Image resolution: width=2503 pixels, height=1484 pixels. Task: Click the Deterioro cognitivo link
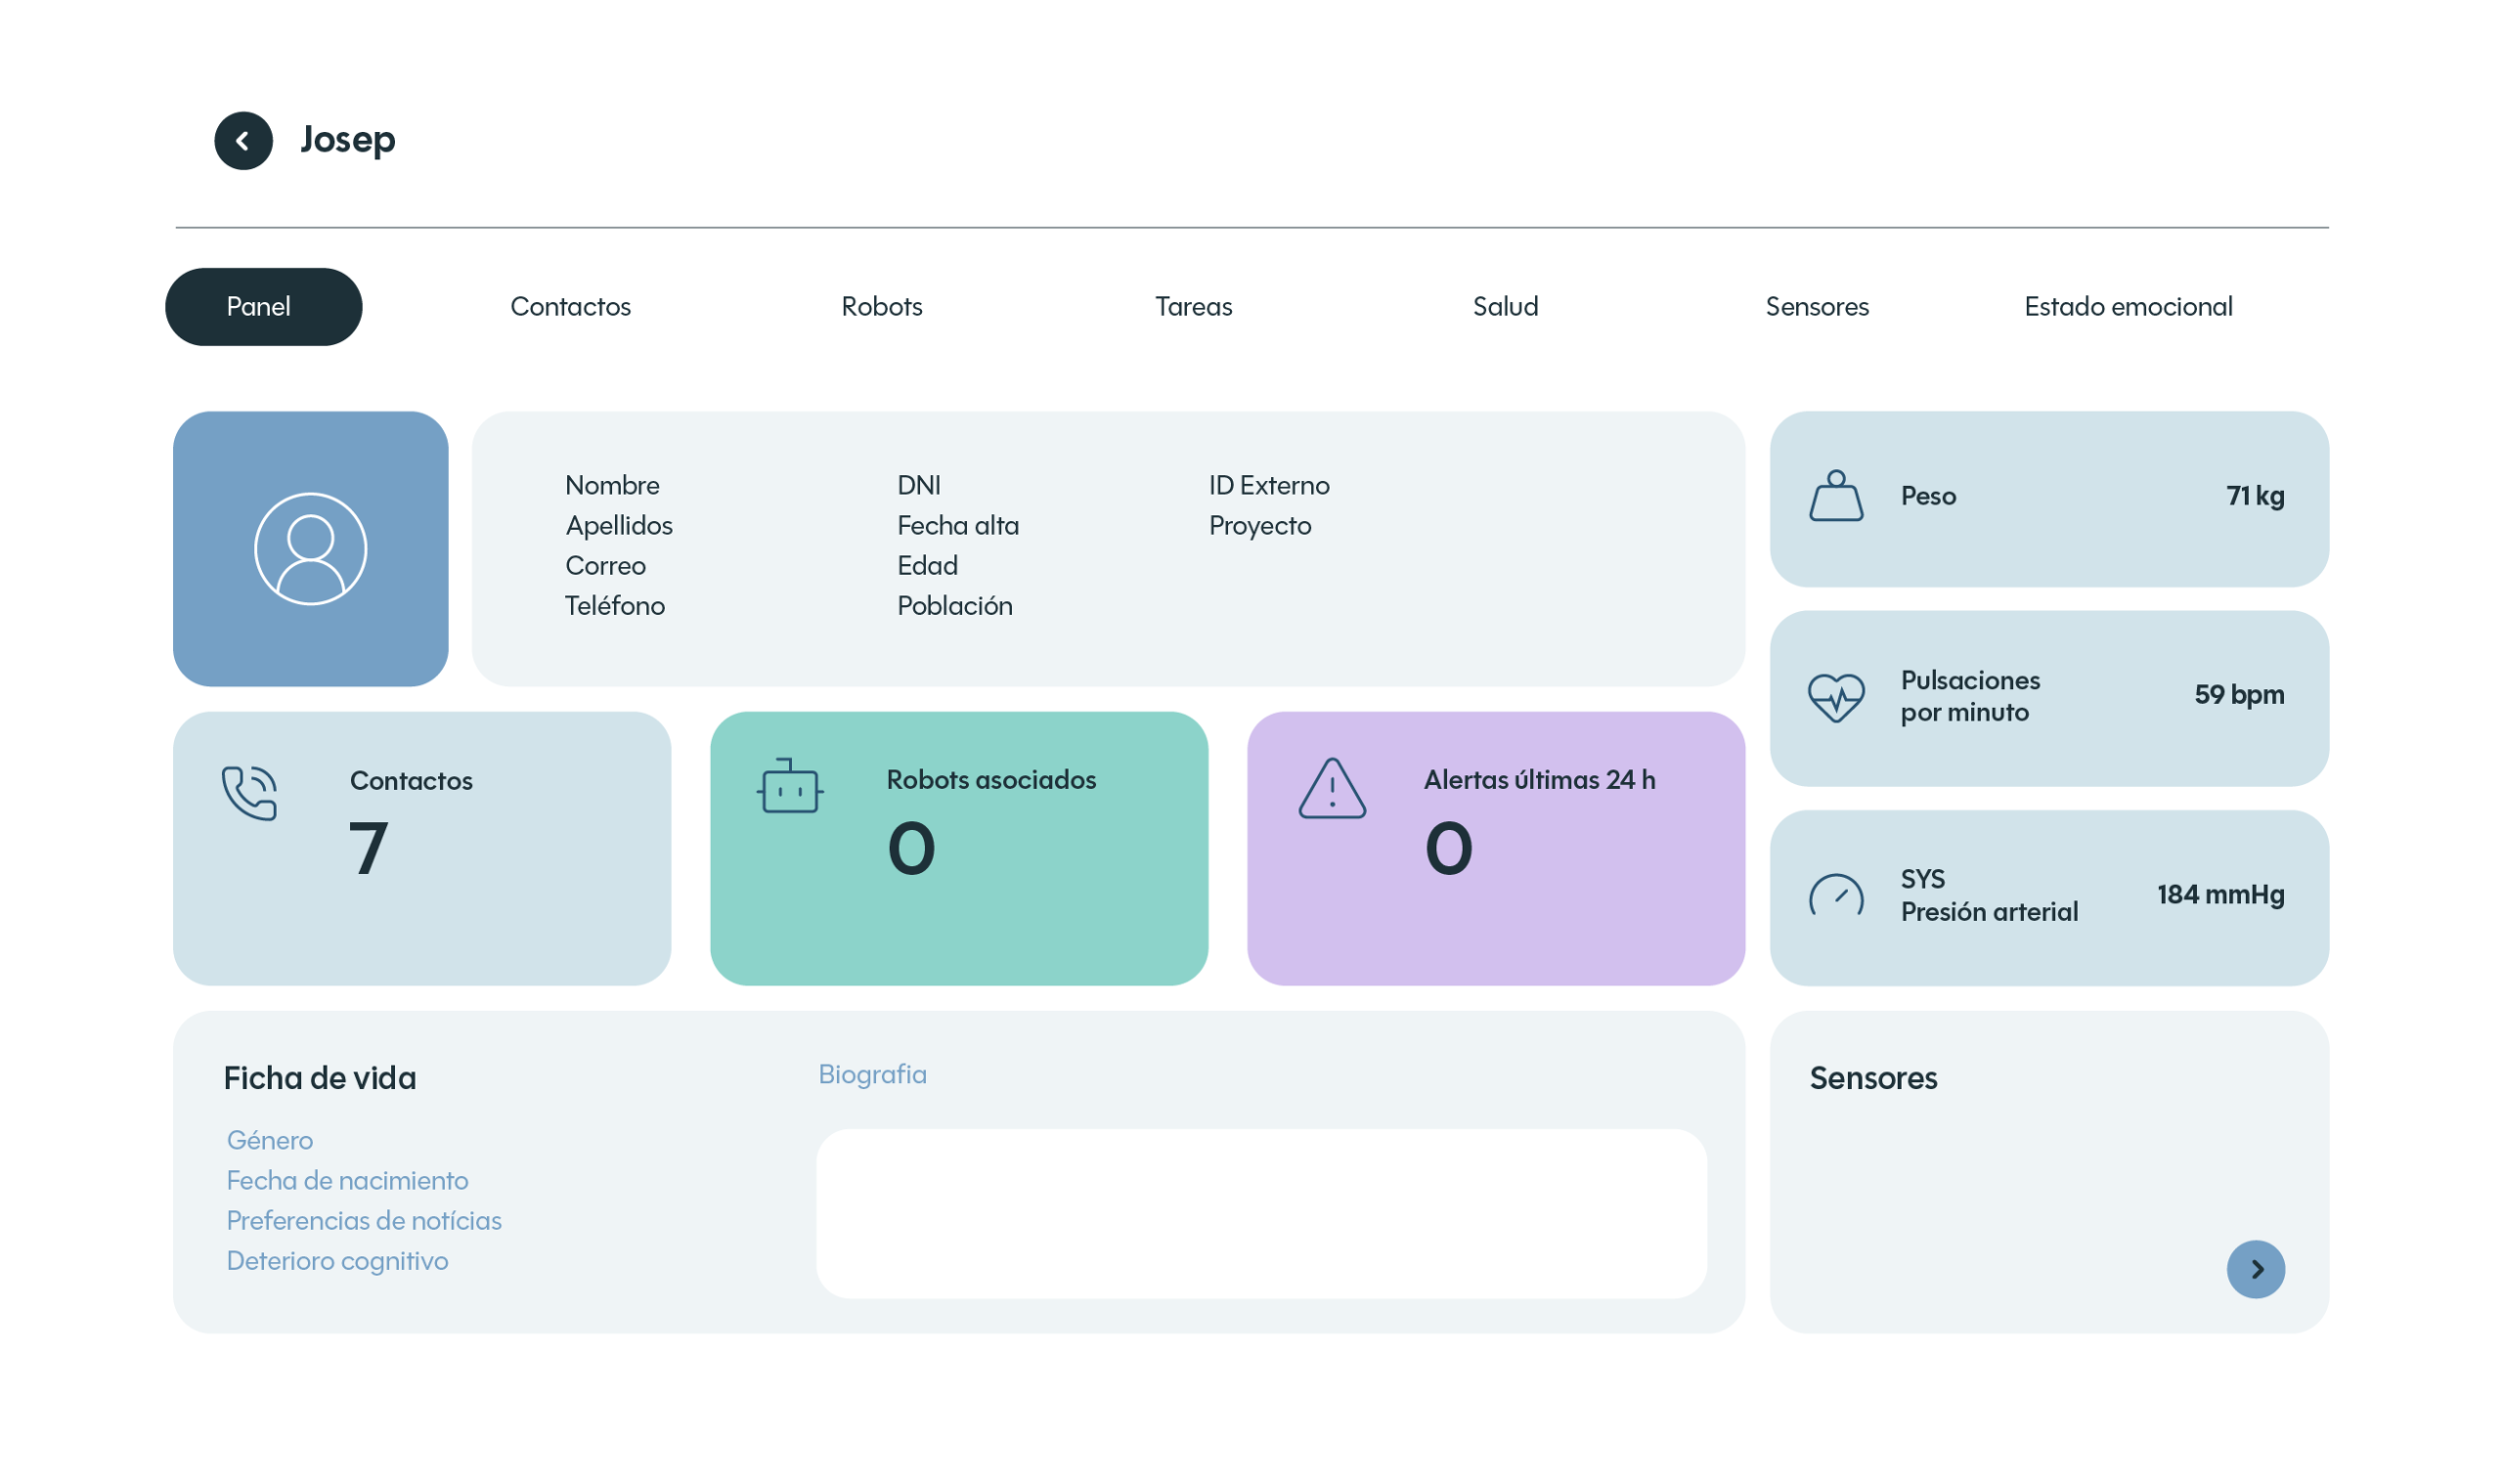click(x=337, y=1261)
